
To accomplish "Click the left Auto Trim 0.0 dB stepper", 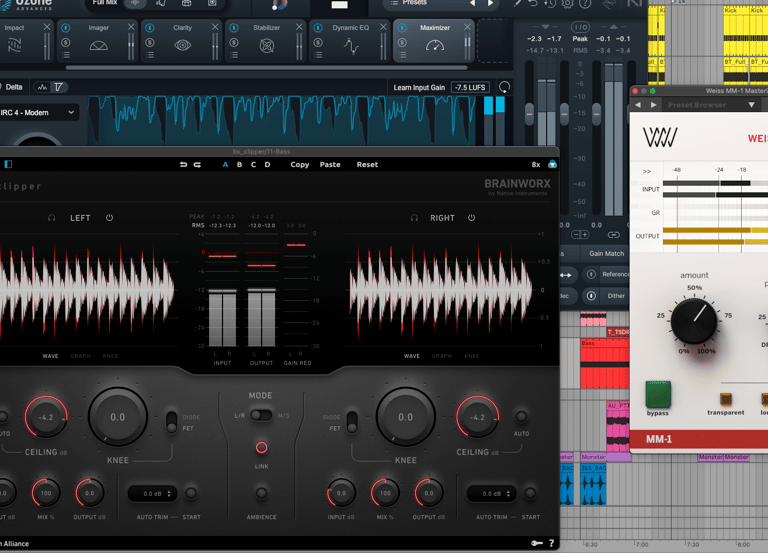I will point(152,494).
